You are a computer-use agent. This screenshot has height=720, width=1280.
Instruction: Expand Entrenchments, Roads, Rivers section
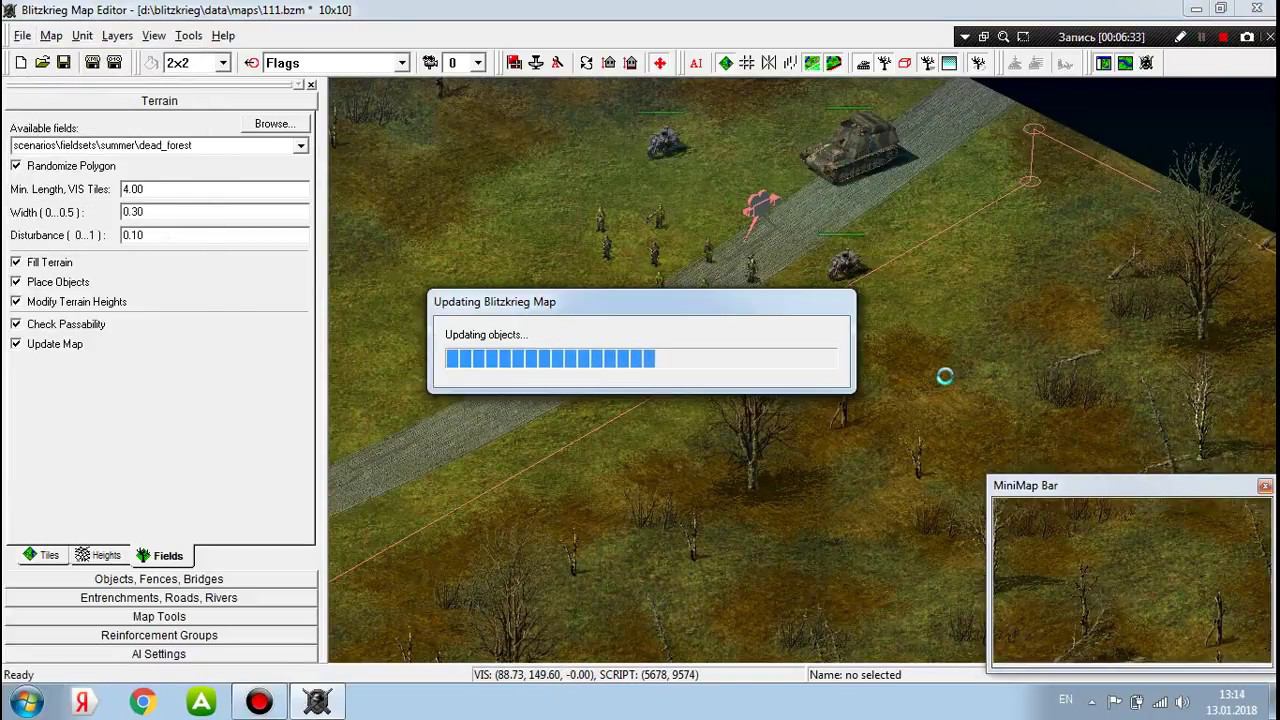(159, 598)
